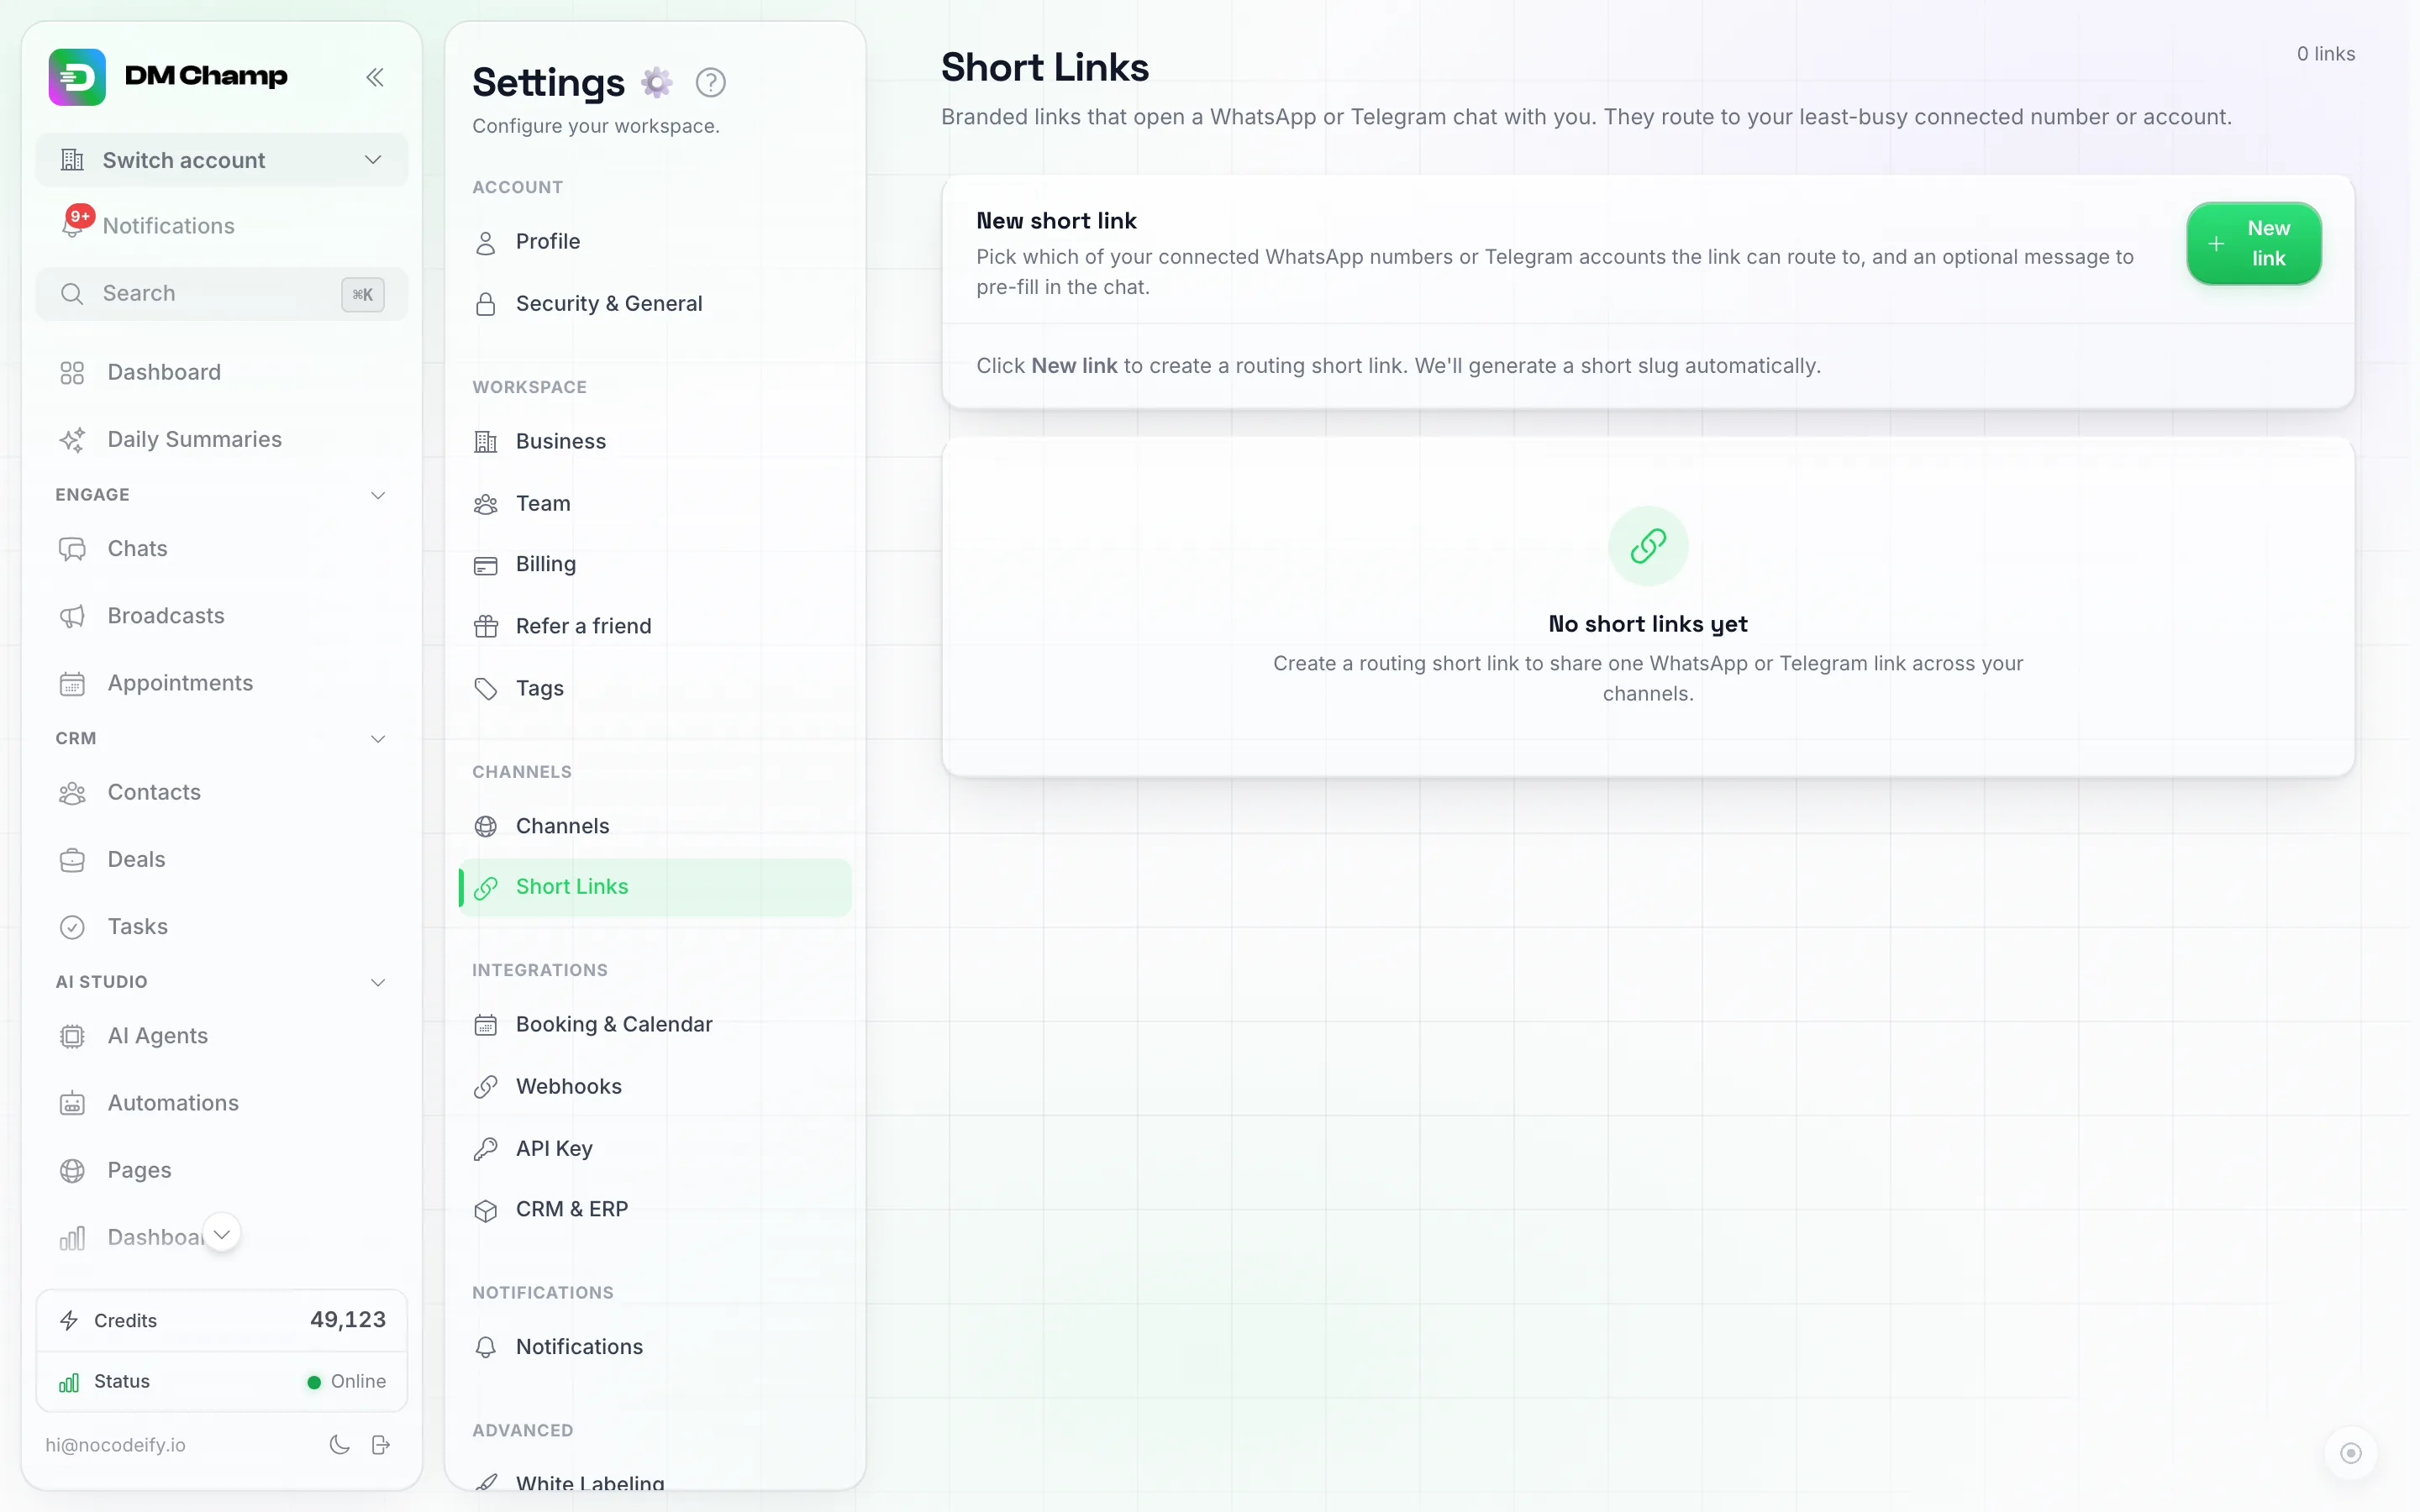Open Notifications settings in settings panel
2420x1512 pixels.
tap(655, 1347)
